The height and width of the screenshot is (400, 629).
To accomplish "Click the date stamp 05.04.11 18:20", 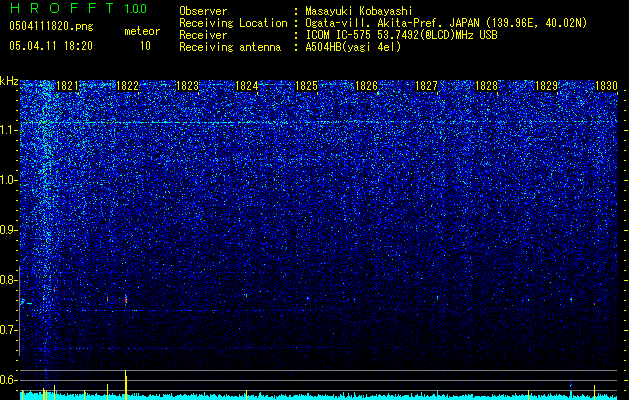I will point(51,46).
